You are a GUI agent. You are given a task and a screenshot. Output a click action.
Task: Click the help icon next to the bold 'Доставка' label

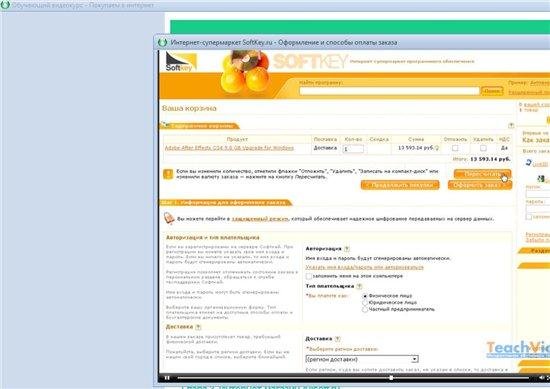(337, 339)
